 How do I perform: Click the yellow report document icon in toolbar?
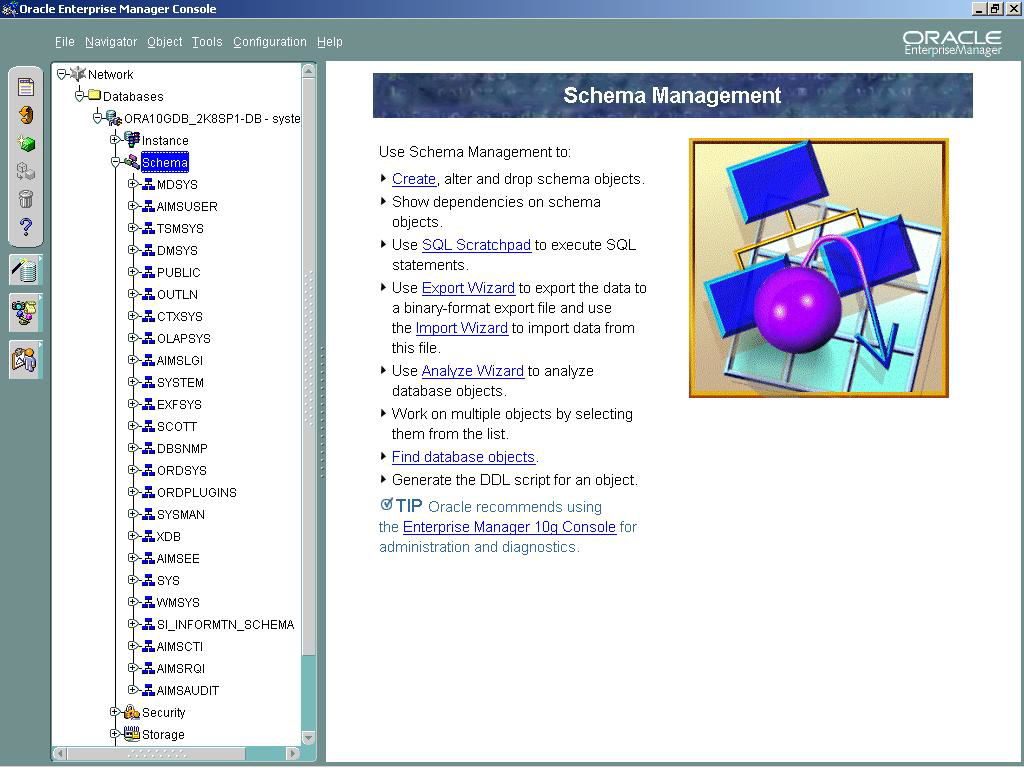pos(26,87)
